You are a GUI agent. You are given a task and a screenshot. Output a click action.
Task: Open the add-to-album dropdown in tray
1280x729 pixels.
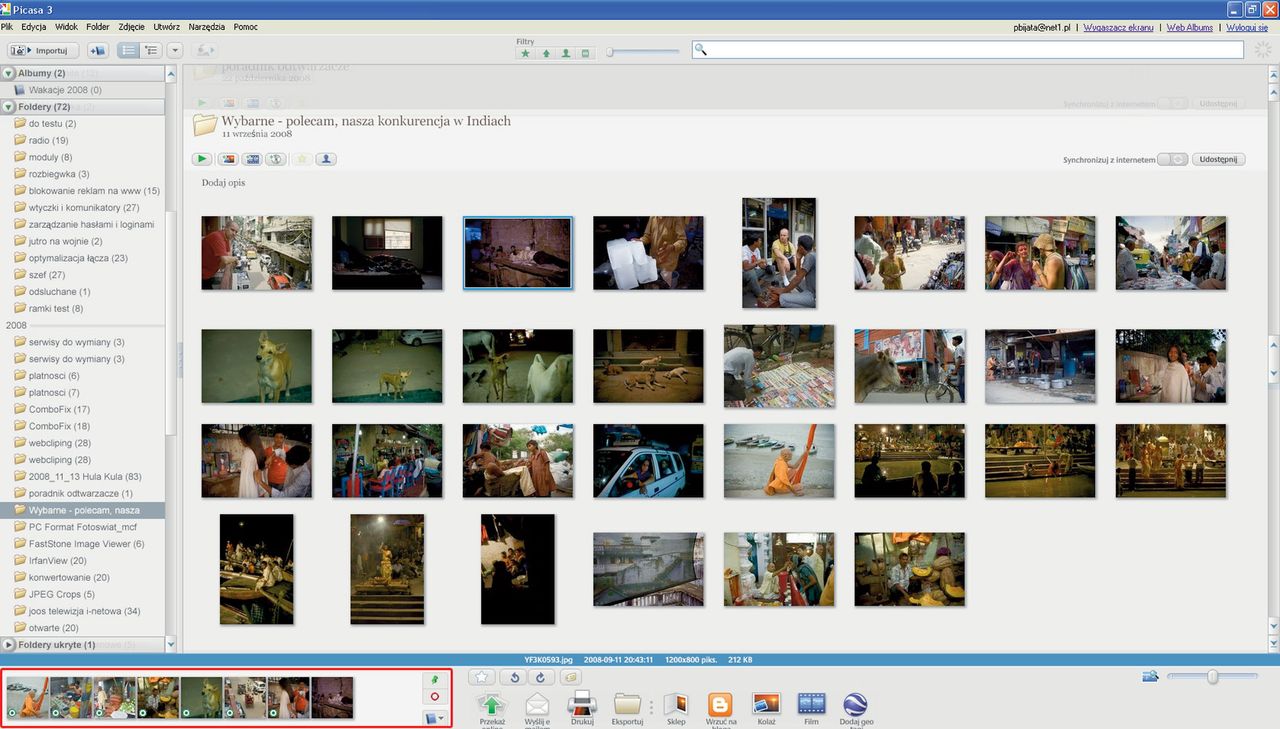click(x=434, y=718)
